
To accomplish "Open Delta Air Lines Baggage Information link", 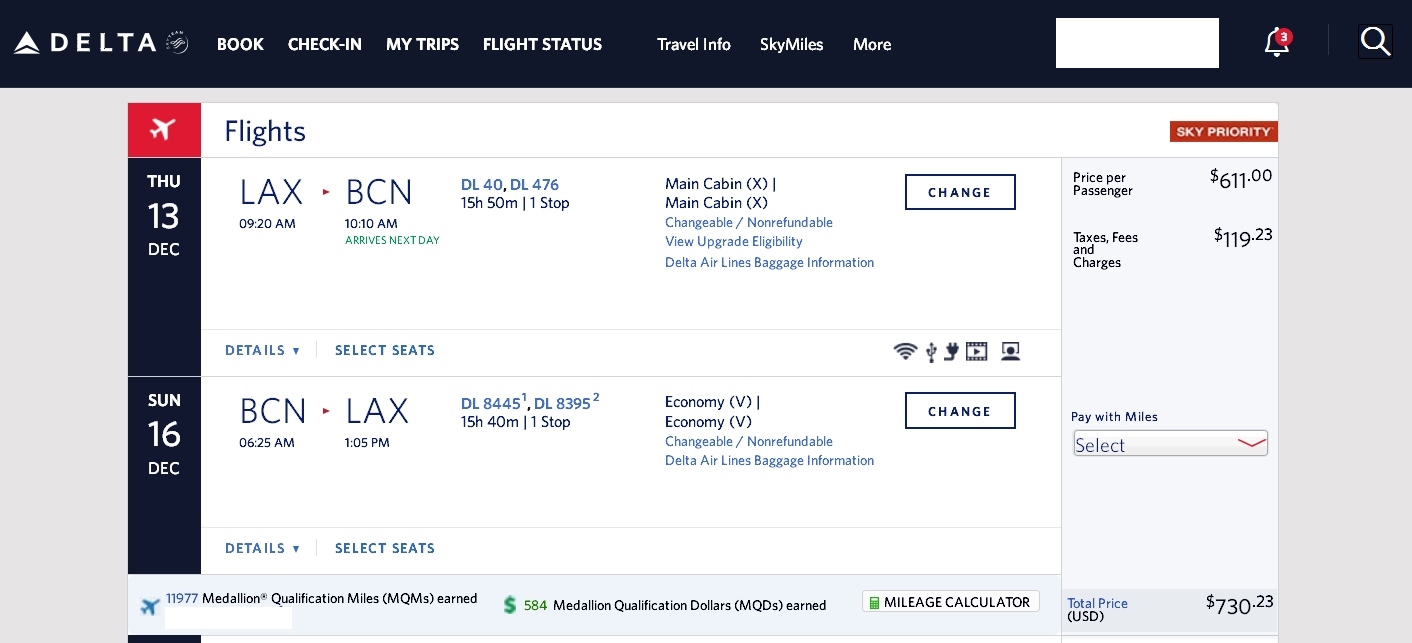I will pyautogui.click(x=769, y=262).
